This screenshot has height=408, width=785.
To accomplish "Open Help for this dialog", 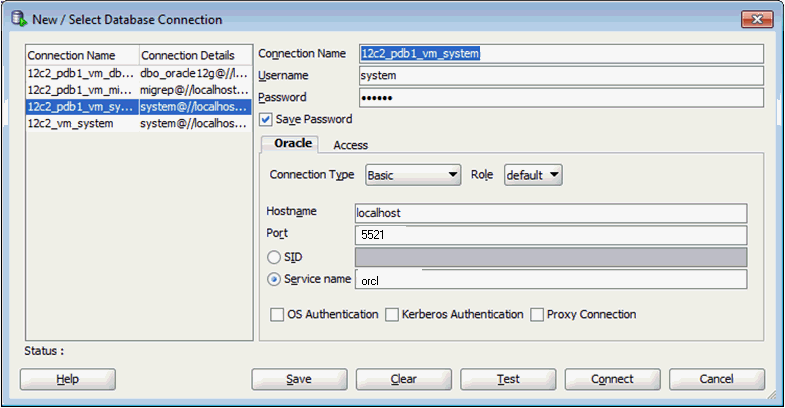I will (68, 379).
